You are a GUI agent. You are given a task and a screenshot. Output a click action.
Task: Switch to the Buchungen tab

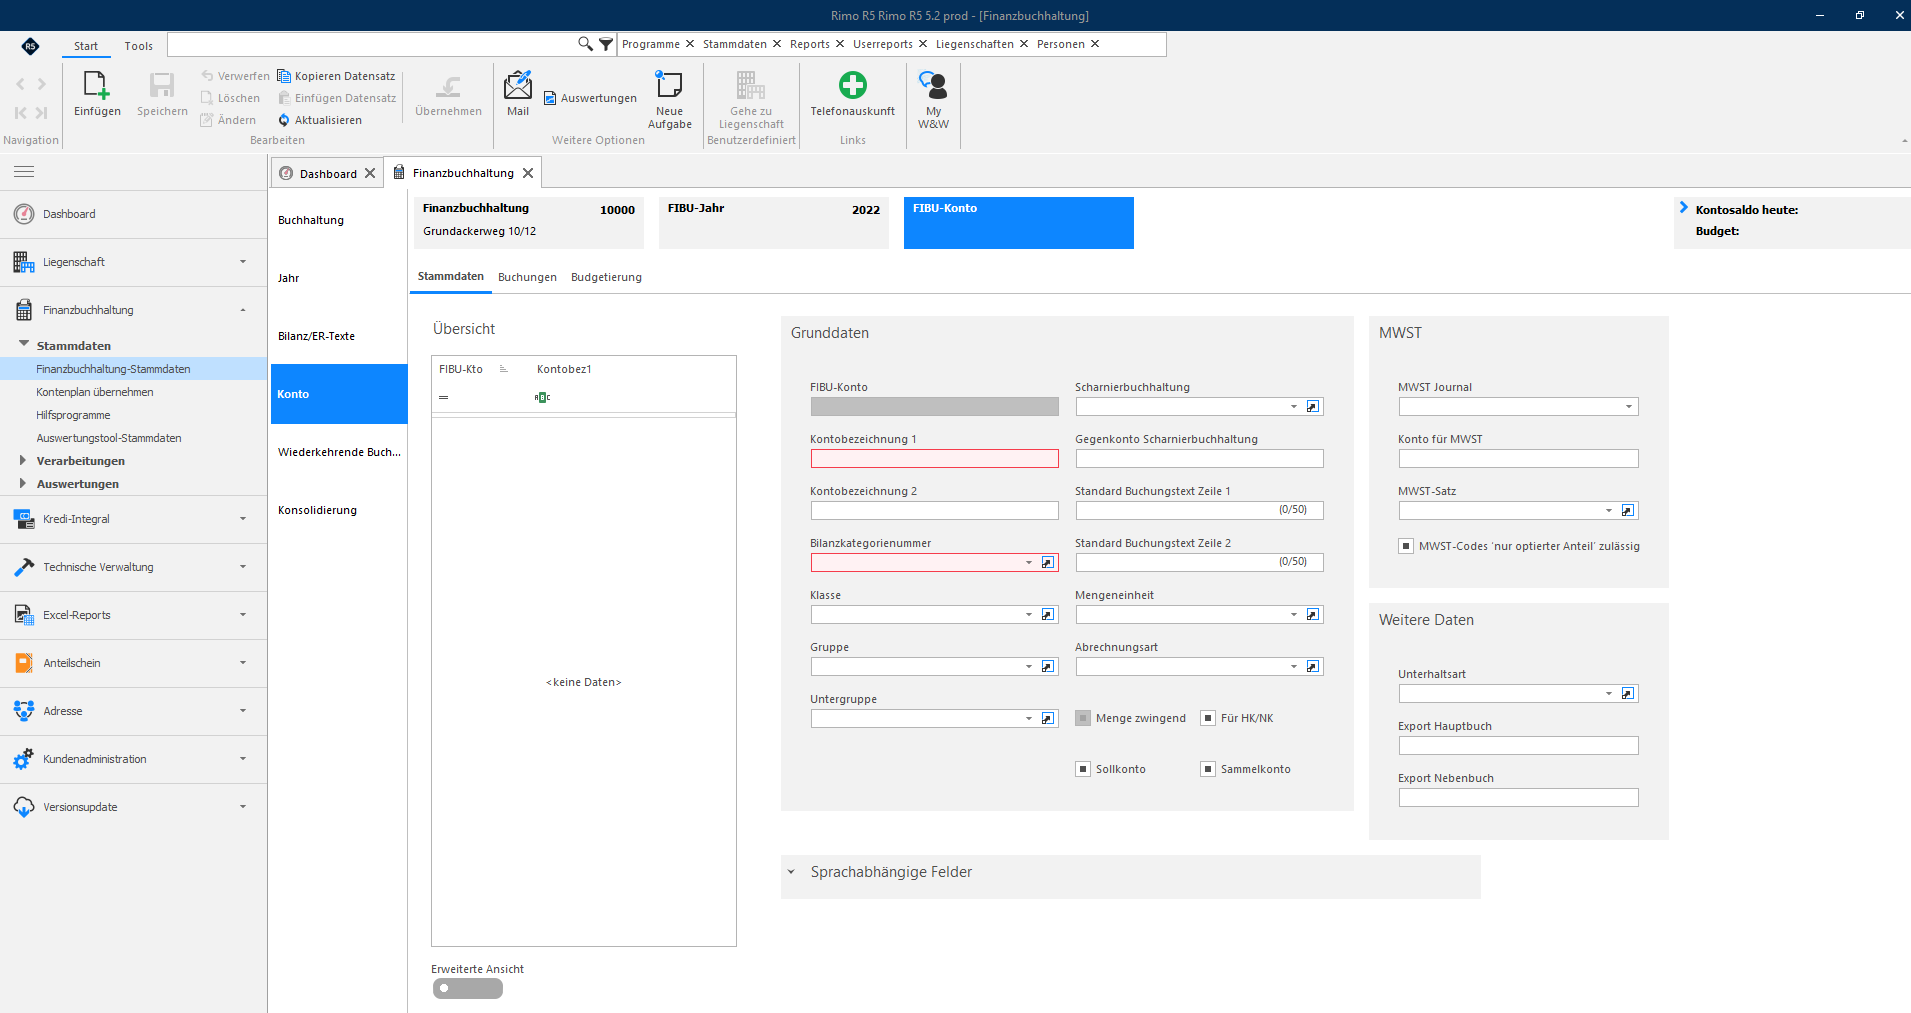point(527,277)
